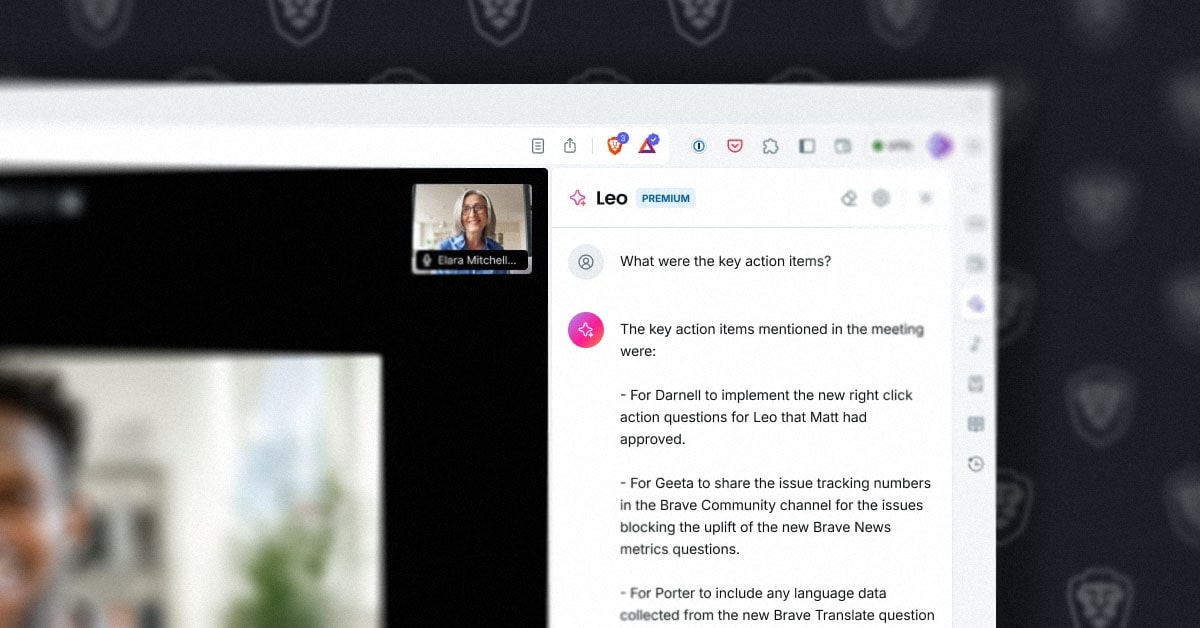Click the purple profile avatar

coord(939,146)
